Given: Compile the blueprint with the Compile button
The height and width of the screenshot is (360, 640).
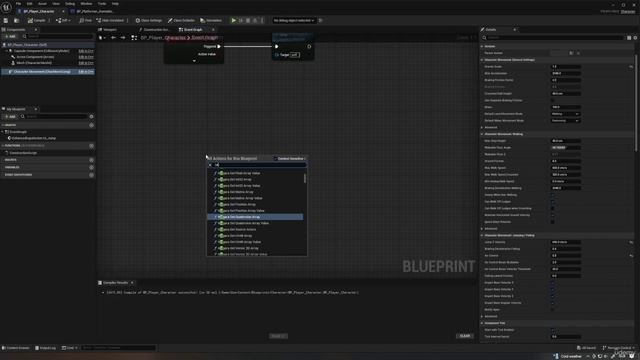Looking at the screenshot, I should [x=37, y=20].
